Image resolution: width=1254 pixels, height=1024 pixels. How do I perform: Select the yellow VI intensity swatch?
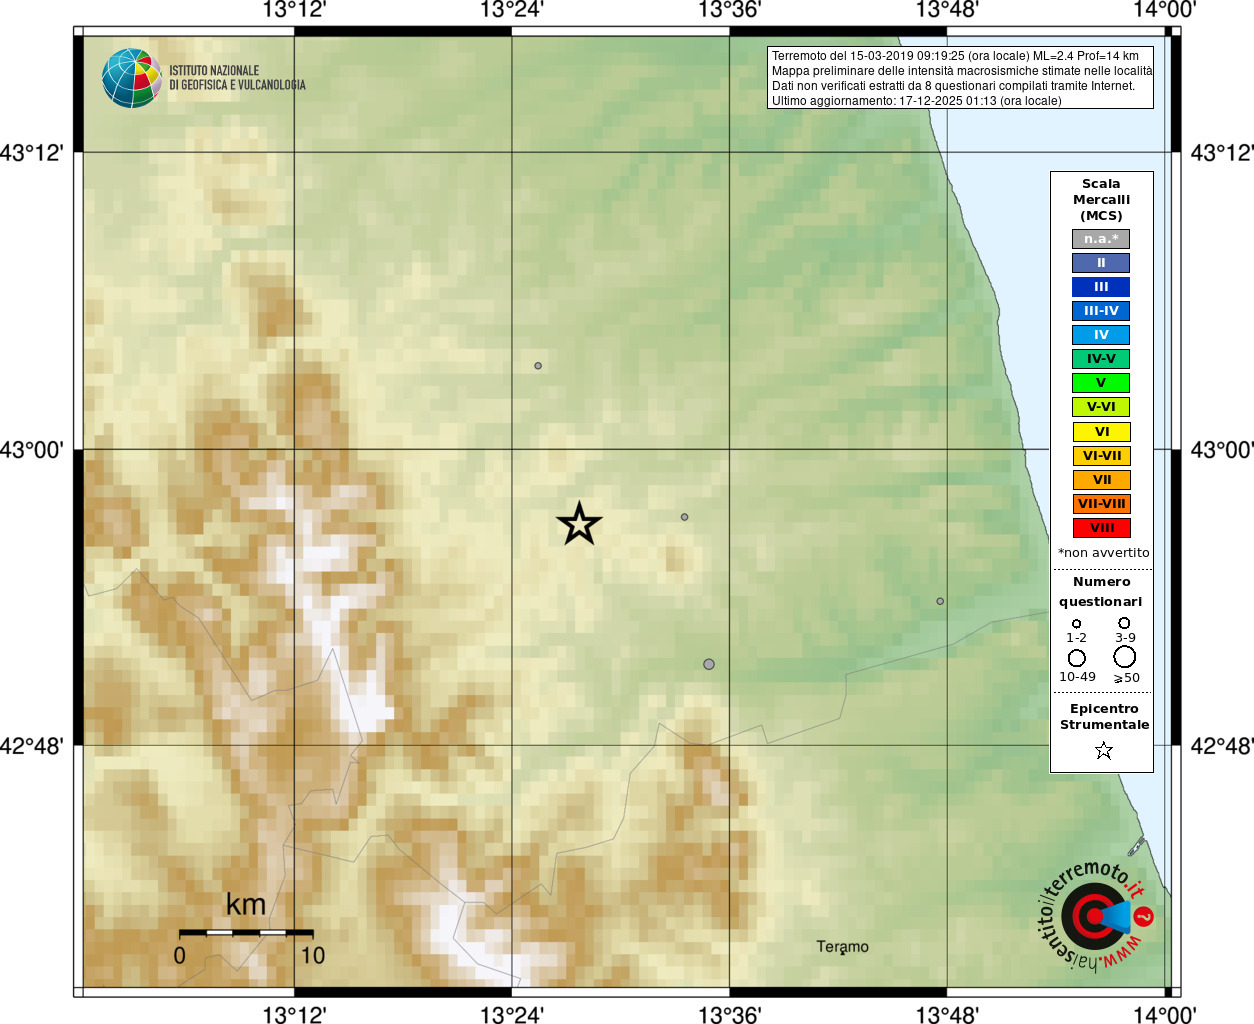click(1101, 432)
